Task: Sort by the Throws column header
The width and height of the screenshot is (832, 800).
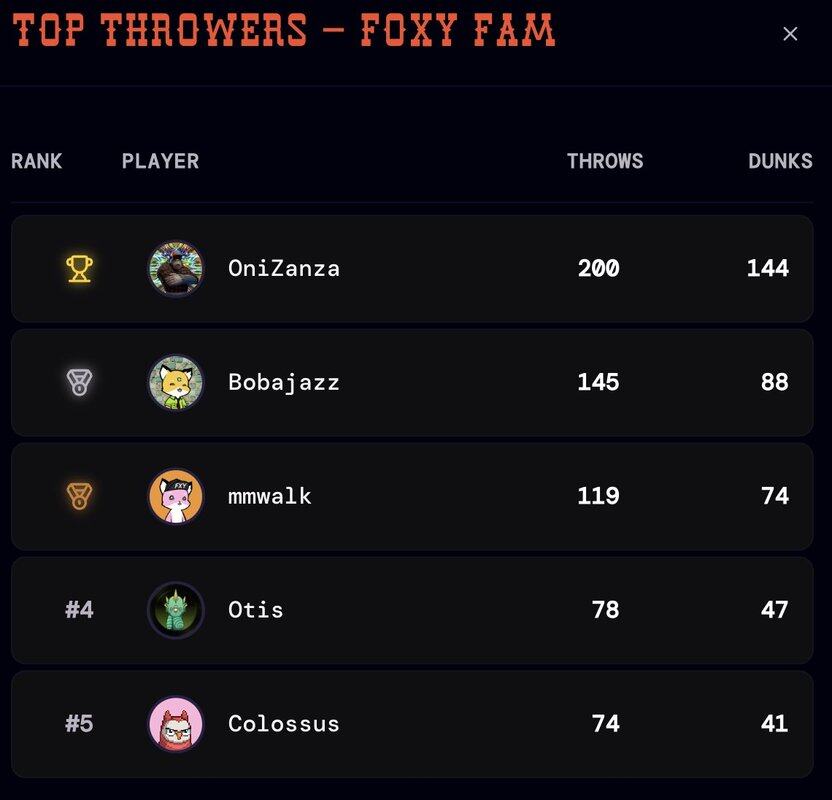Action: tap(605, 161)
